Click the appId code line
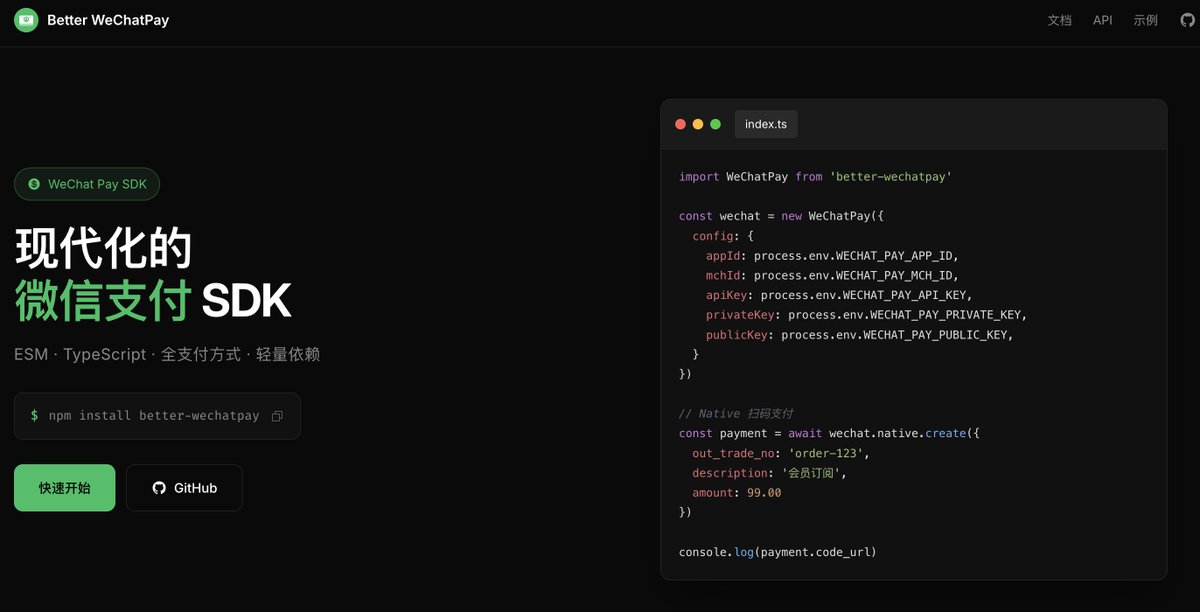 pos(832,256)
